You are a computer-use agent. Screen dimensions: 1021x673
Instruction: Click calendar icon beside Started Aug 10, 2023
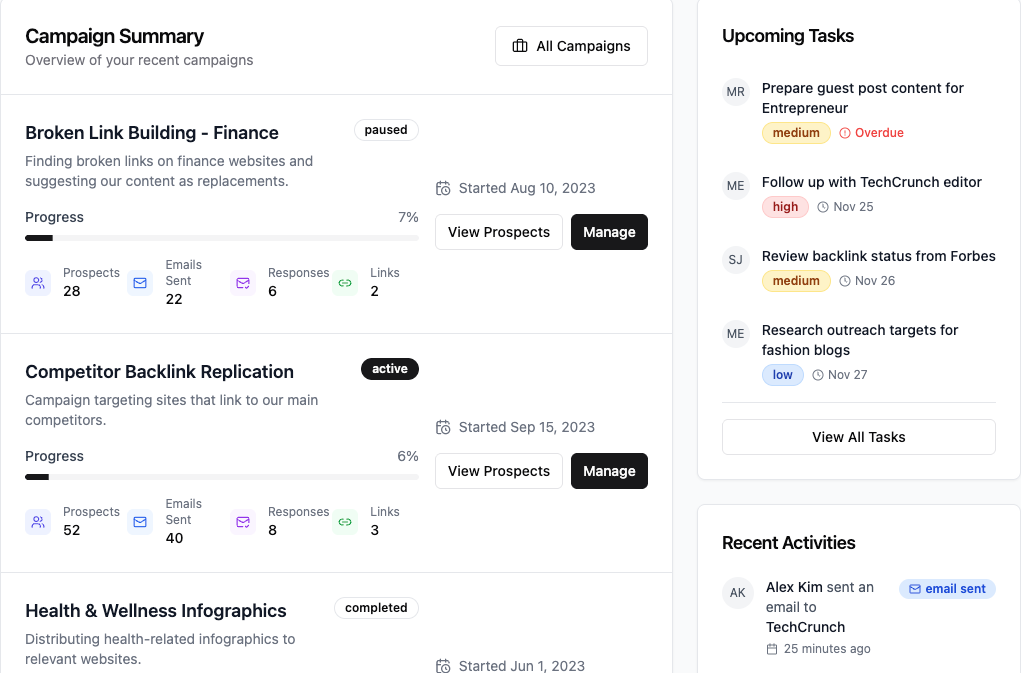(443, 188)
